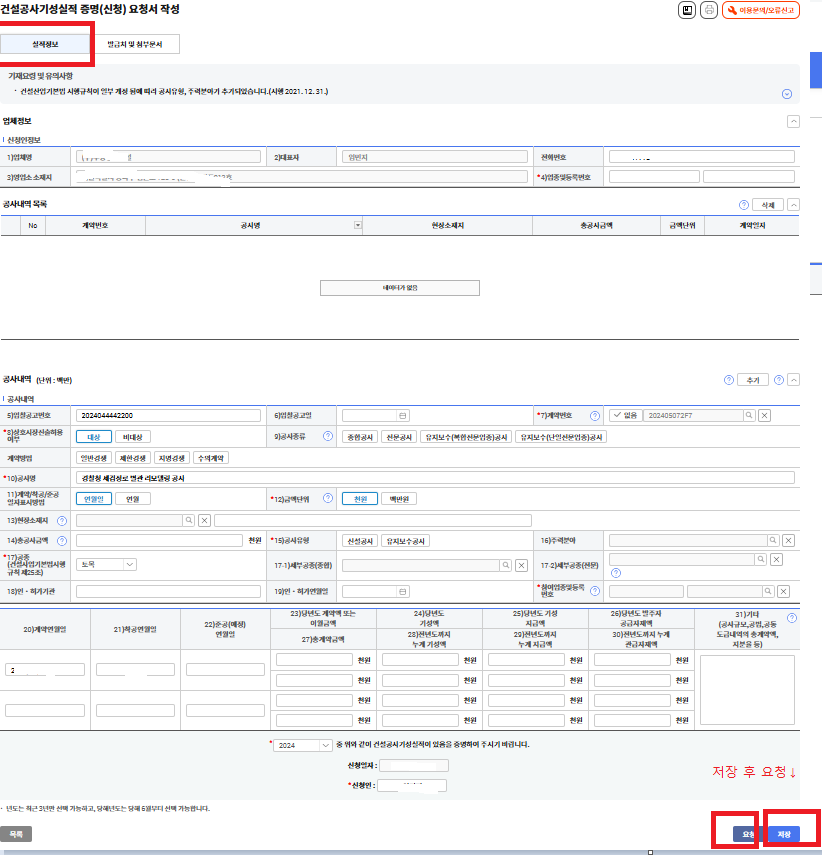Image resolution: width=822 pixels, height=855 pixels.
Task: Expand the 기재요령 및 유의사항 notes chevron
Action: pyautogui.click(x=787, y=94)
